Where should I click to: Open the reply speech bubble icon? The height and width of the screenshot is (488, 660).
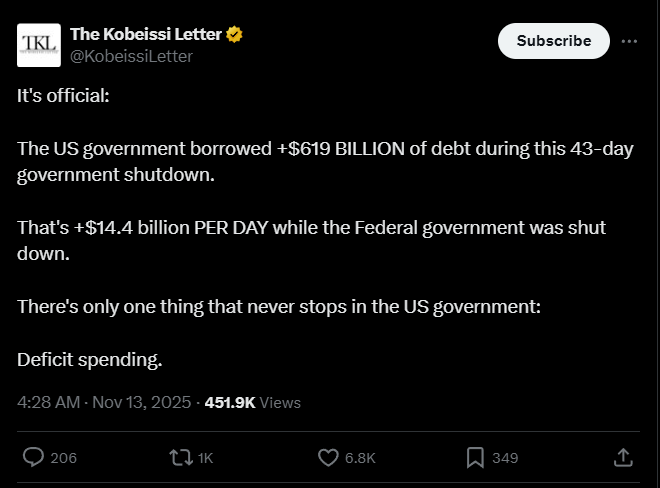[33, 457]
